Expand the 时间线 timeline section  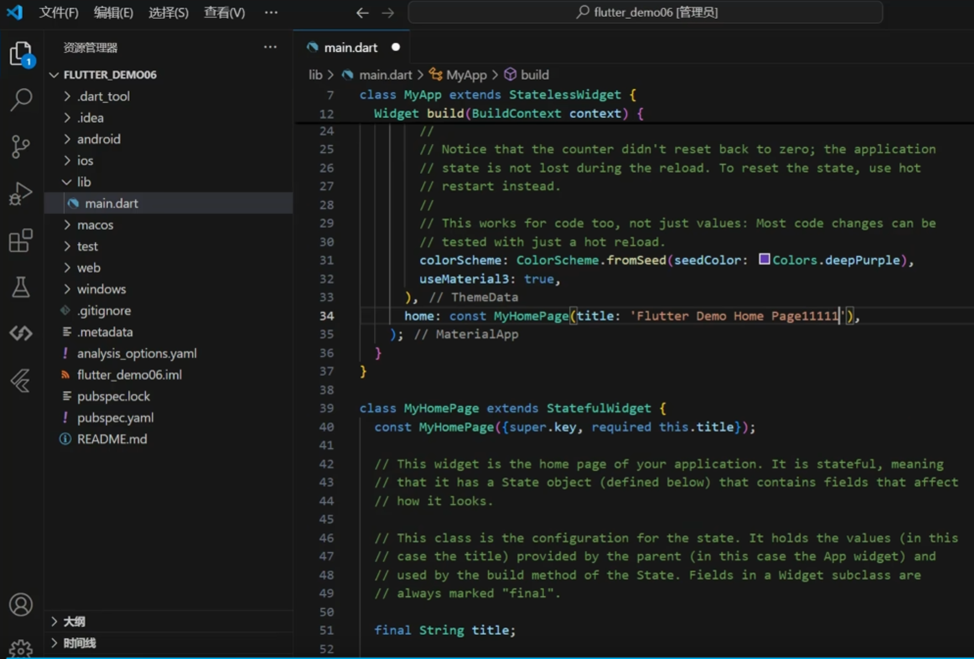79,643
